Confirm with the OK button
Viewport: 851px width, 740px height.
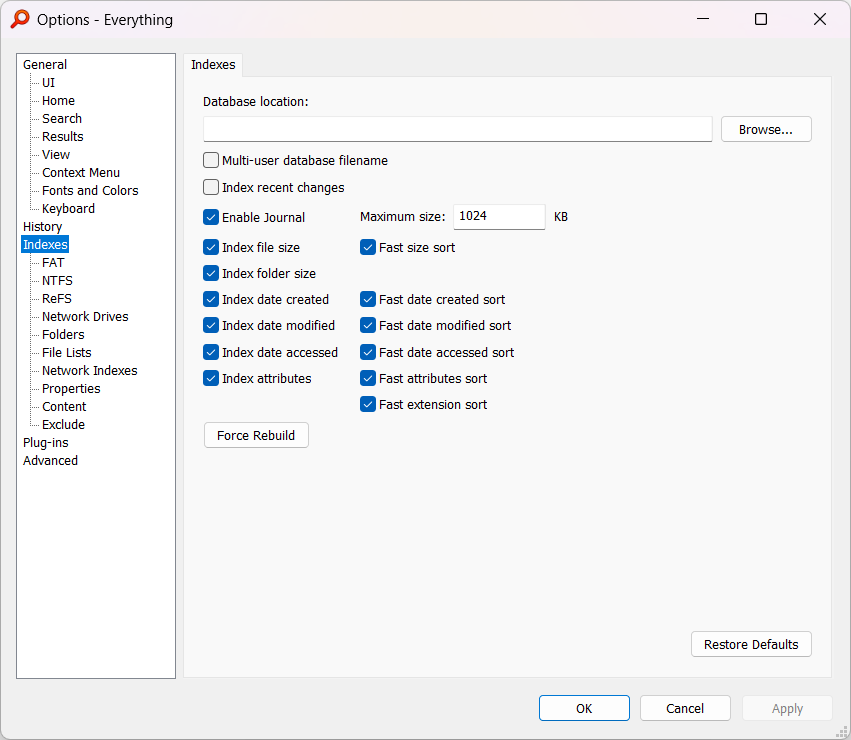[584, 708]
